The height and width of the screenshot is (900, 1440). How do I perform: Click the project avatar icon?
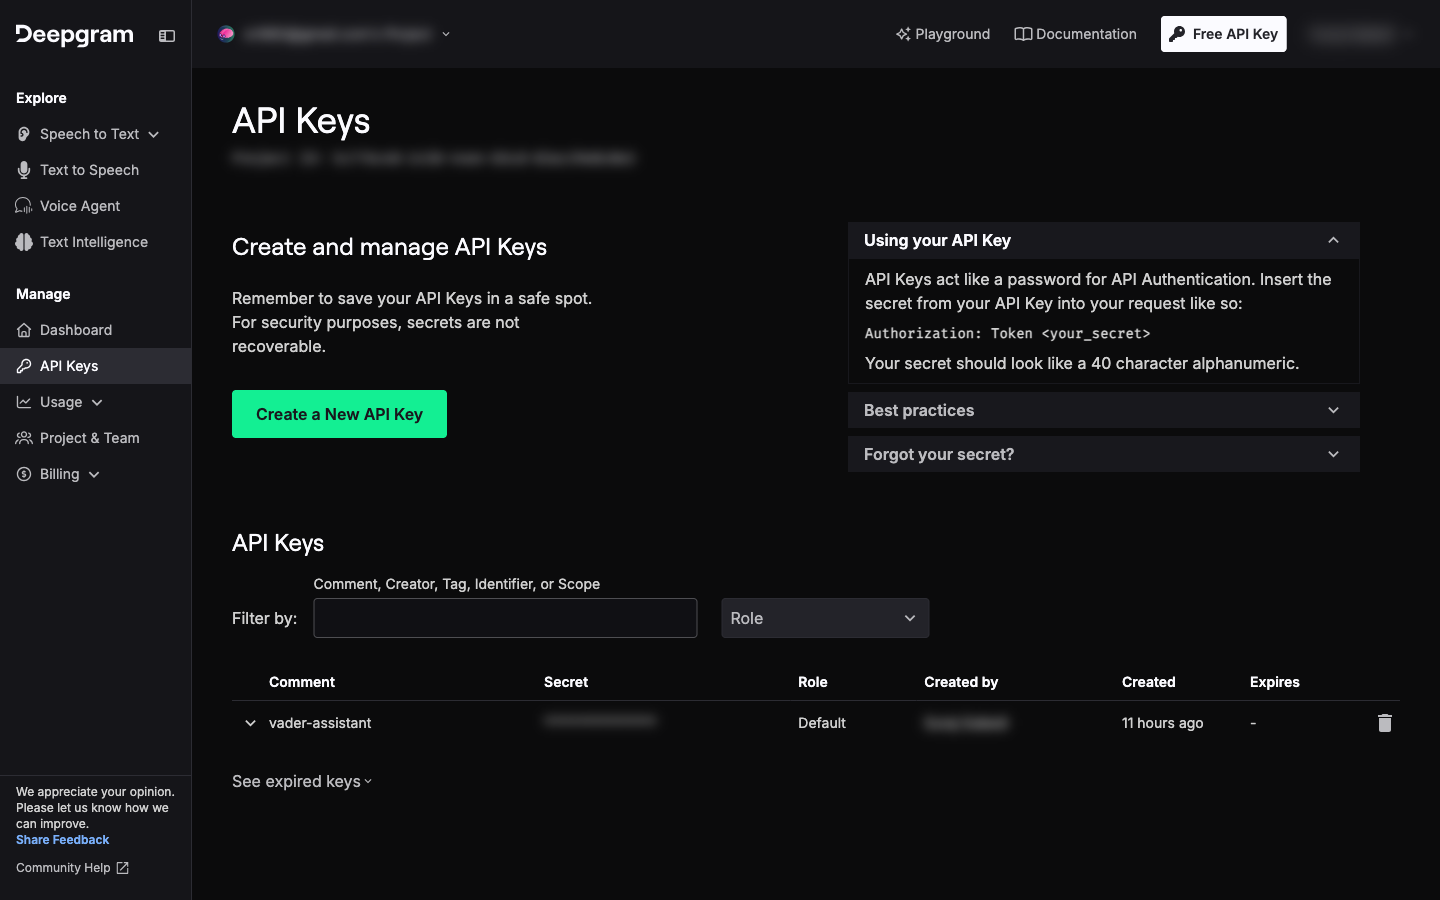[x=227, y=34]
